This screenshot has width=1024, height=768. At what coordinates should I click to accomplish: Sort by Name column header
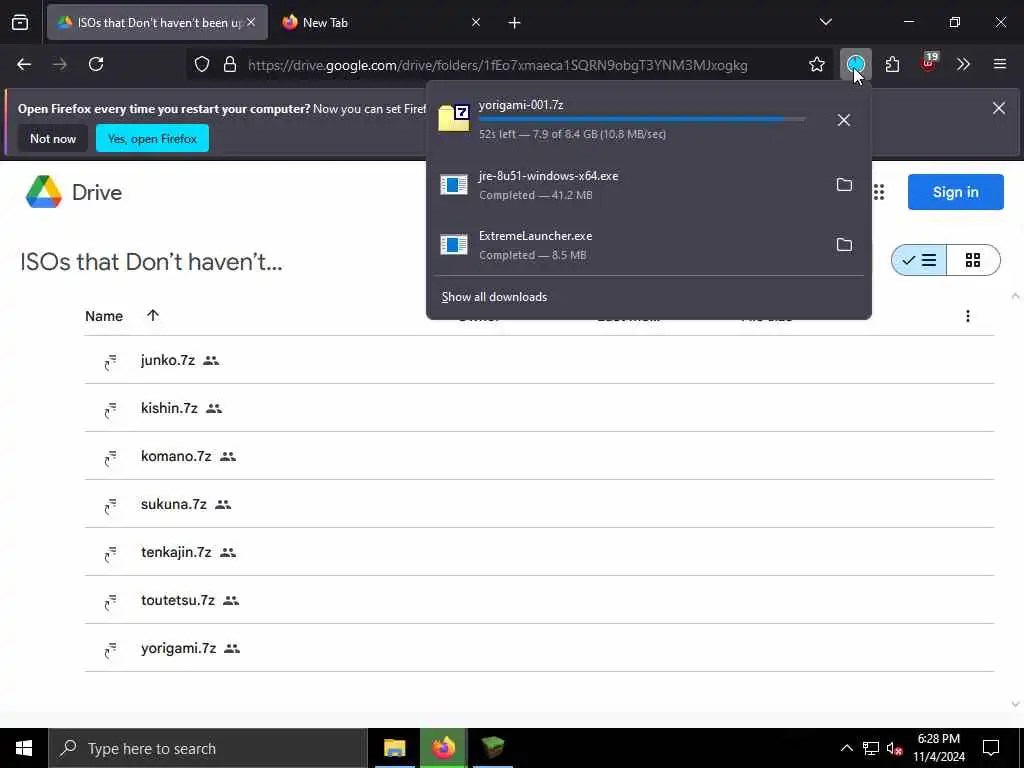tap(104, 316)
